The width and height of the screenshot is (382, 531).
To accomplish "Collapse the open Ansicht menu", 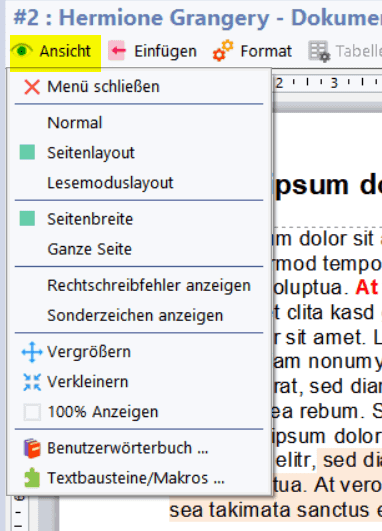I will pyautogui.click(x=55, y=53).
